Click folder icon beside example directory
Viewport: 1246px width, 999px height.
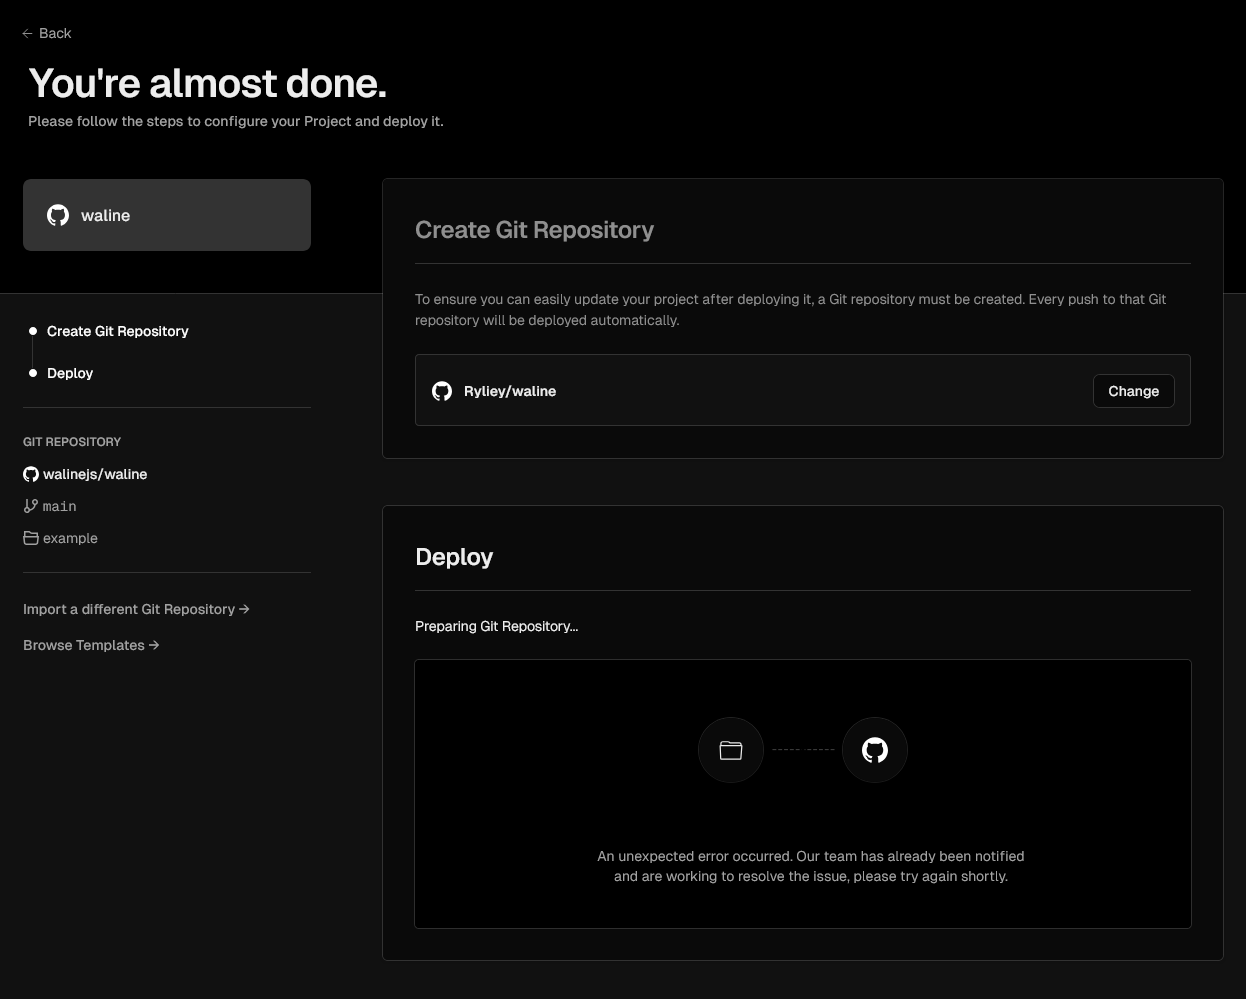coord(31,538)
